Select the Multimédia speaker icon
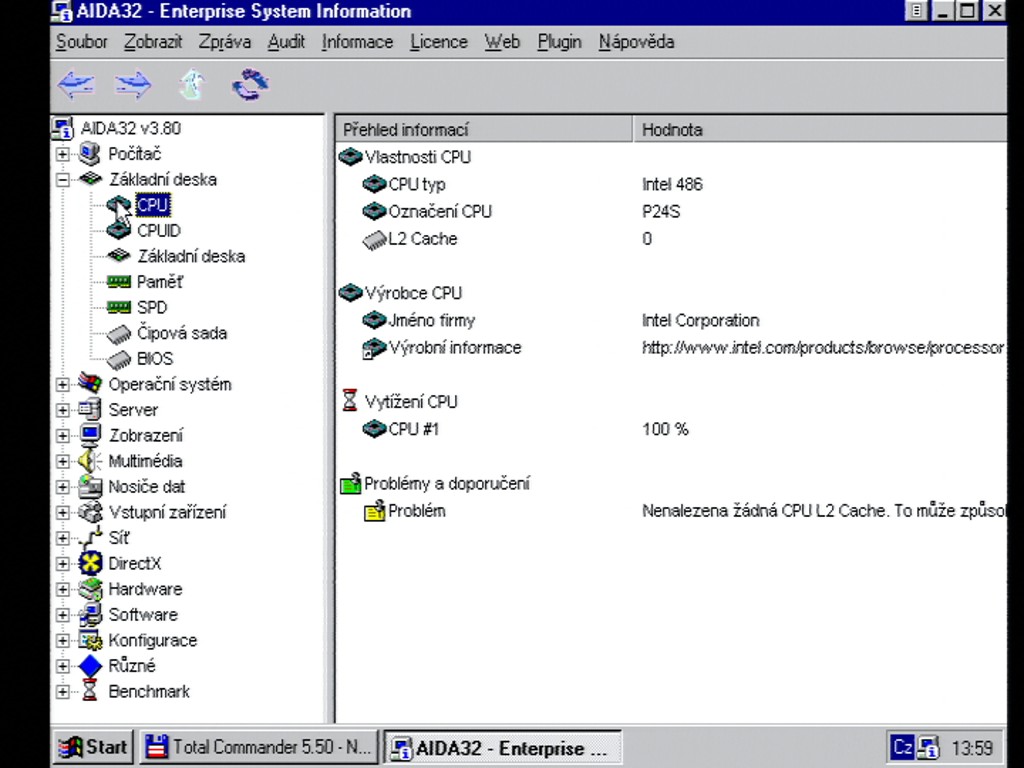The image size is (1024, 768). click(90, 461)
